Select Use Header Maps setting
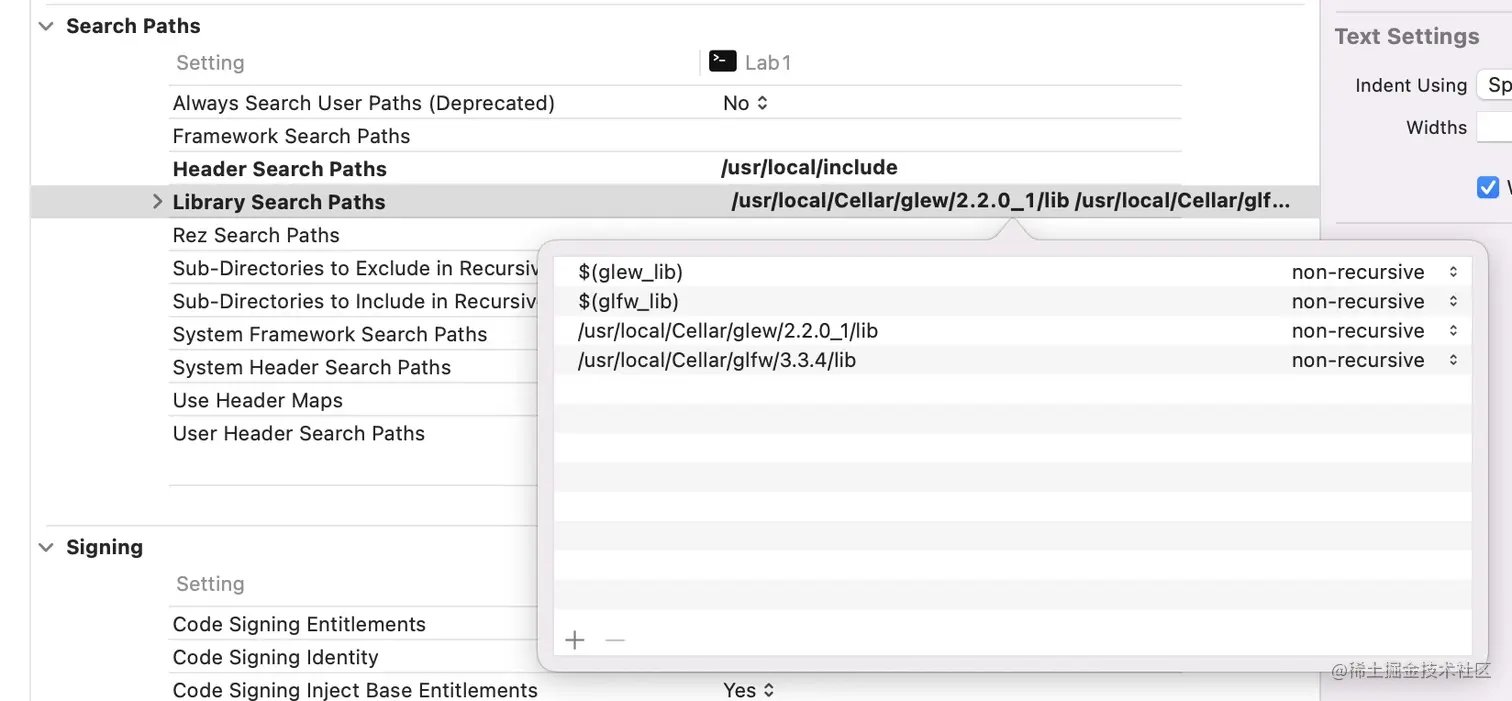The width and height of the screenshot is (1512, 701). click(x=258, y=400)
